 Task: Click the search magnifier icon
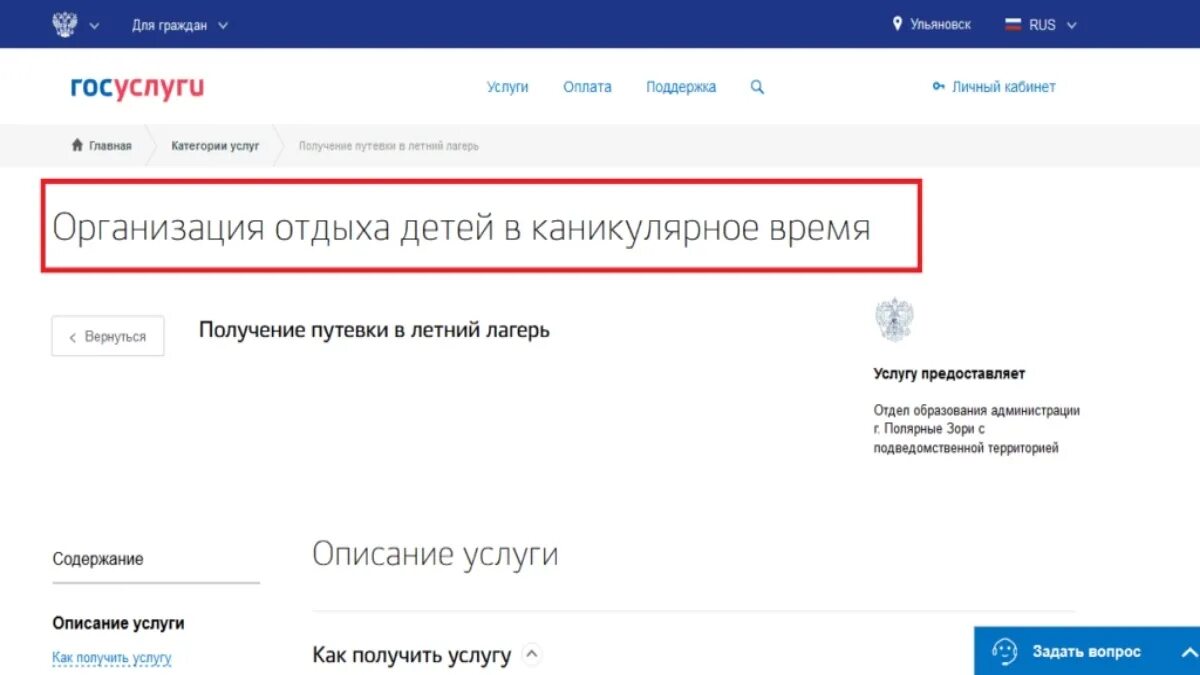757,87
